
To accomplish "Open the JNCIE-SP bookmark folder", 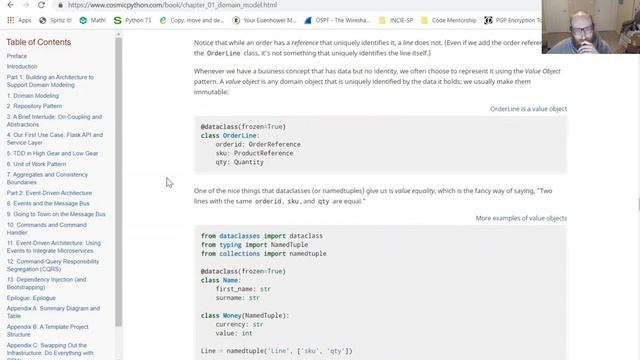I will click(x=396, y=20).
